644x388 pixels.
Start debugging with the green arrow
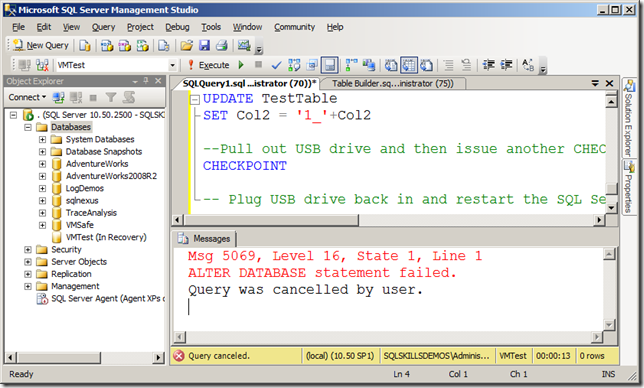[x=241, y=65]
